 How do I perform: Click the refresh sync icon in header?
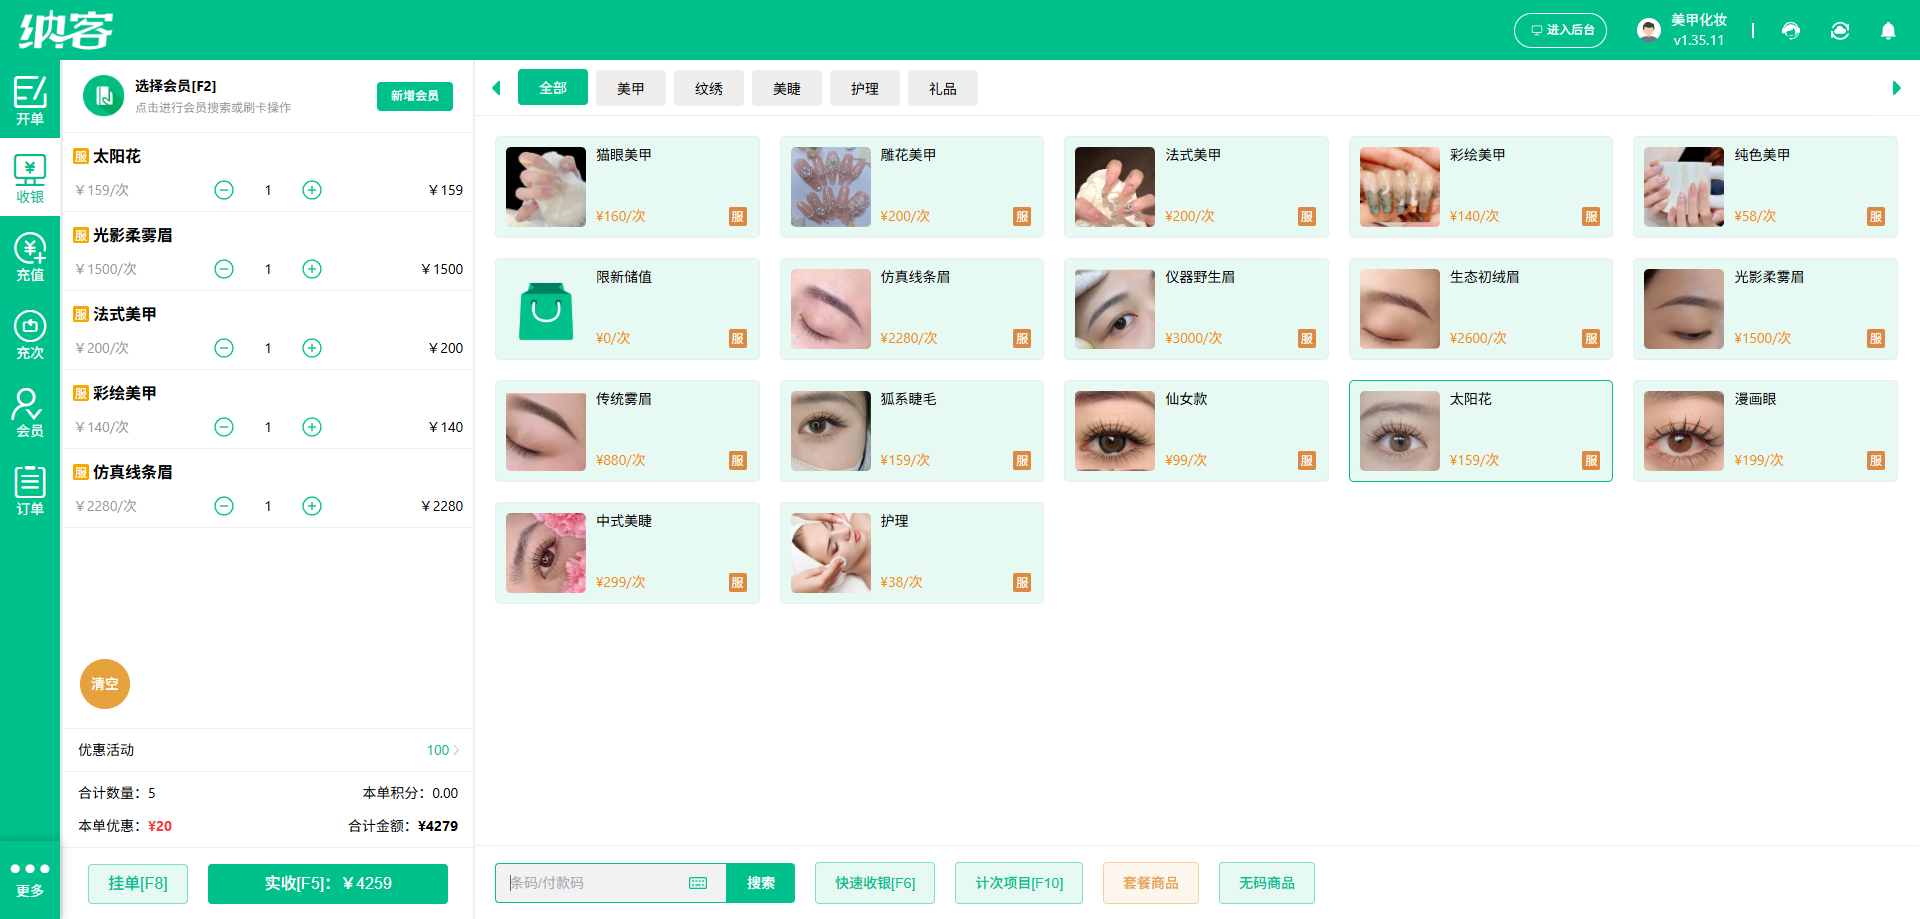(x=1840, y=30)
